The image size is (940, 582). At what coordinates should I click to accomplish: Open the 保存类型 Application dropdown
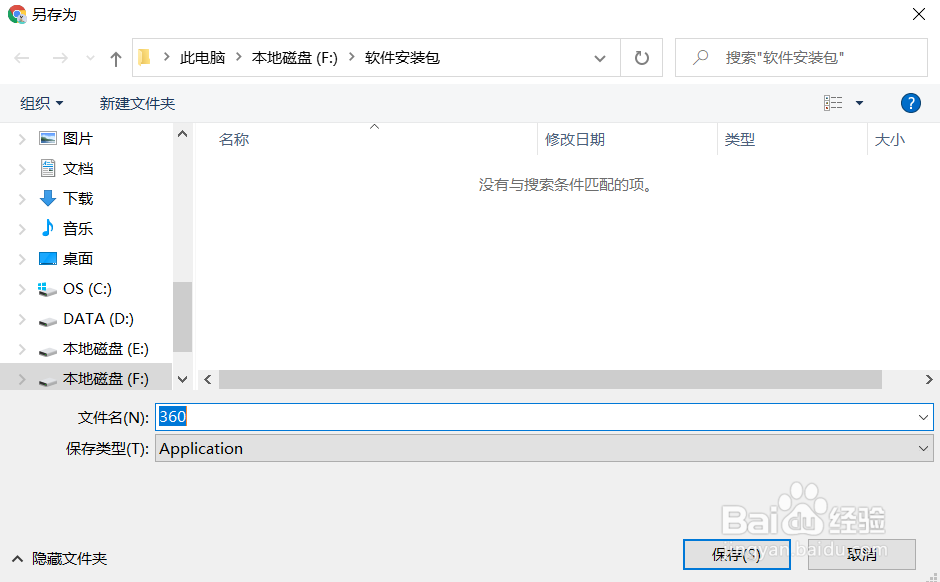pos(924,448)
